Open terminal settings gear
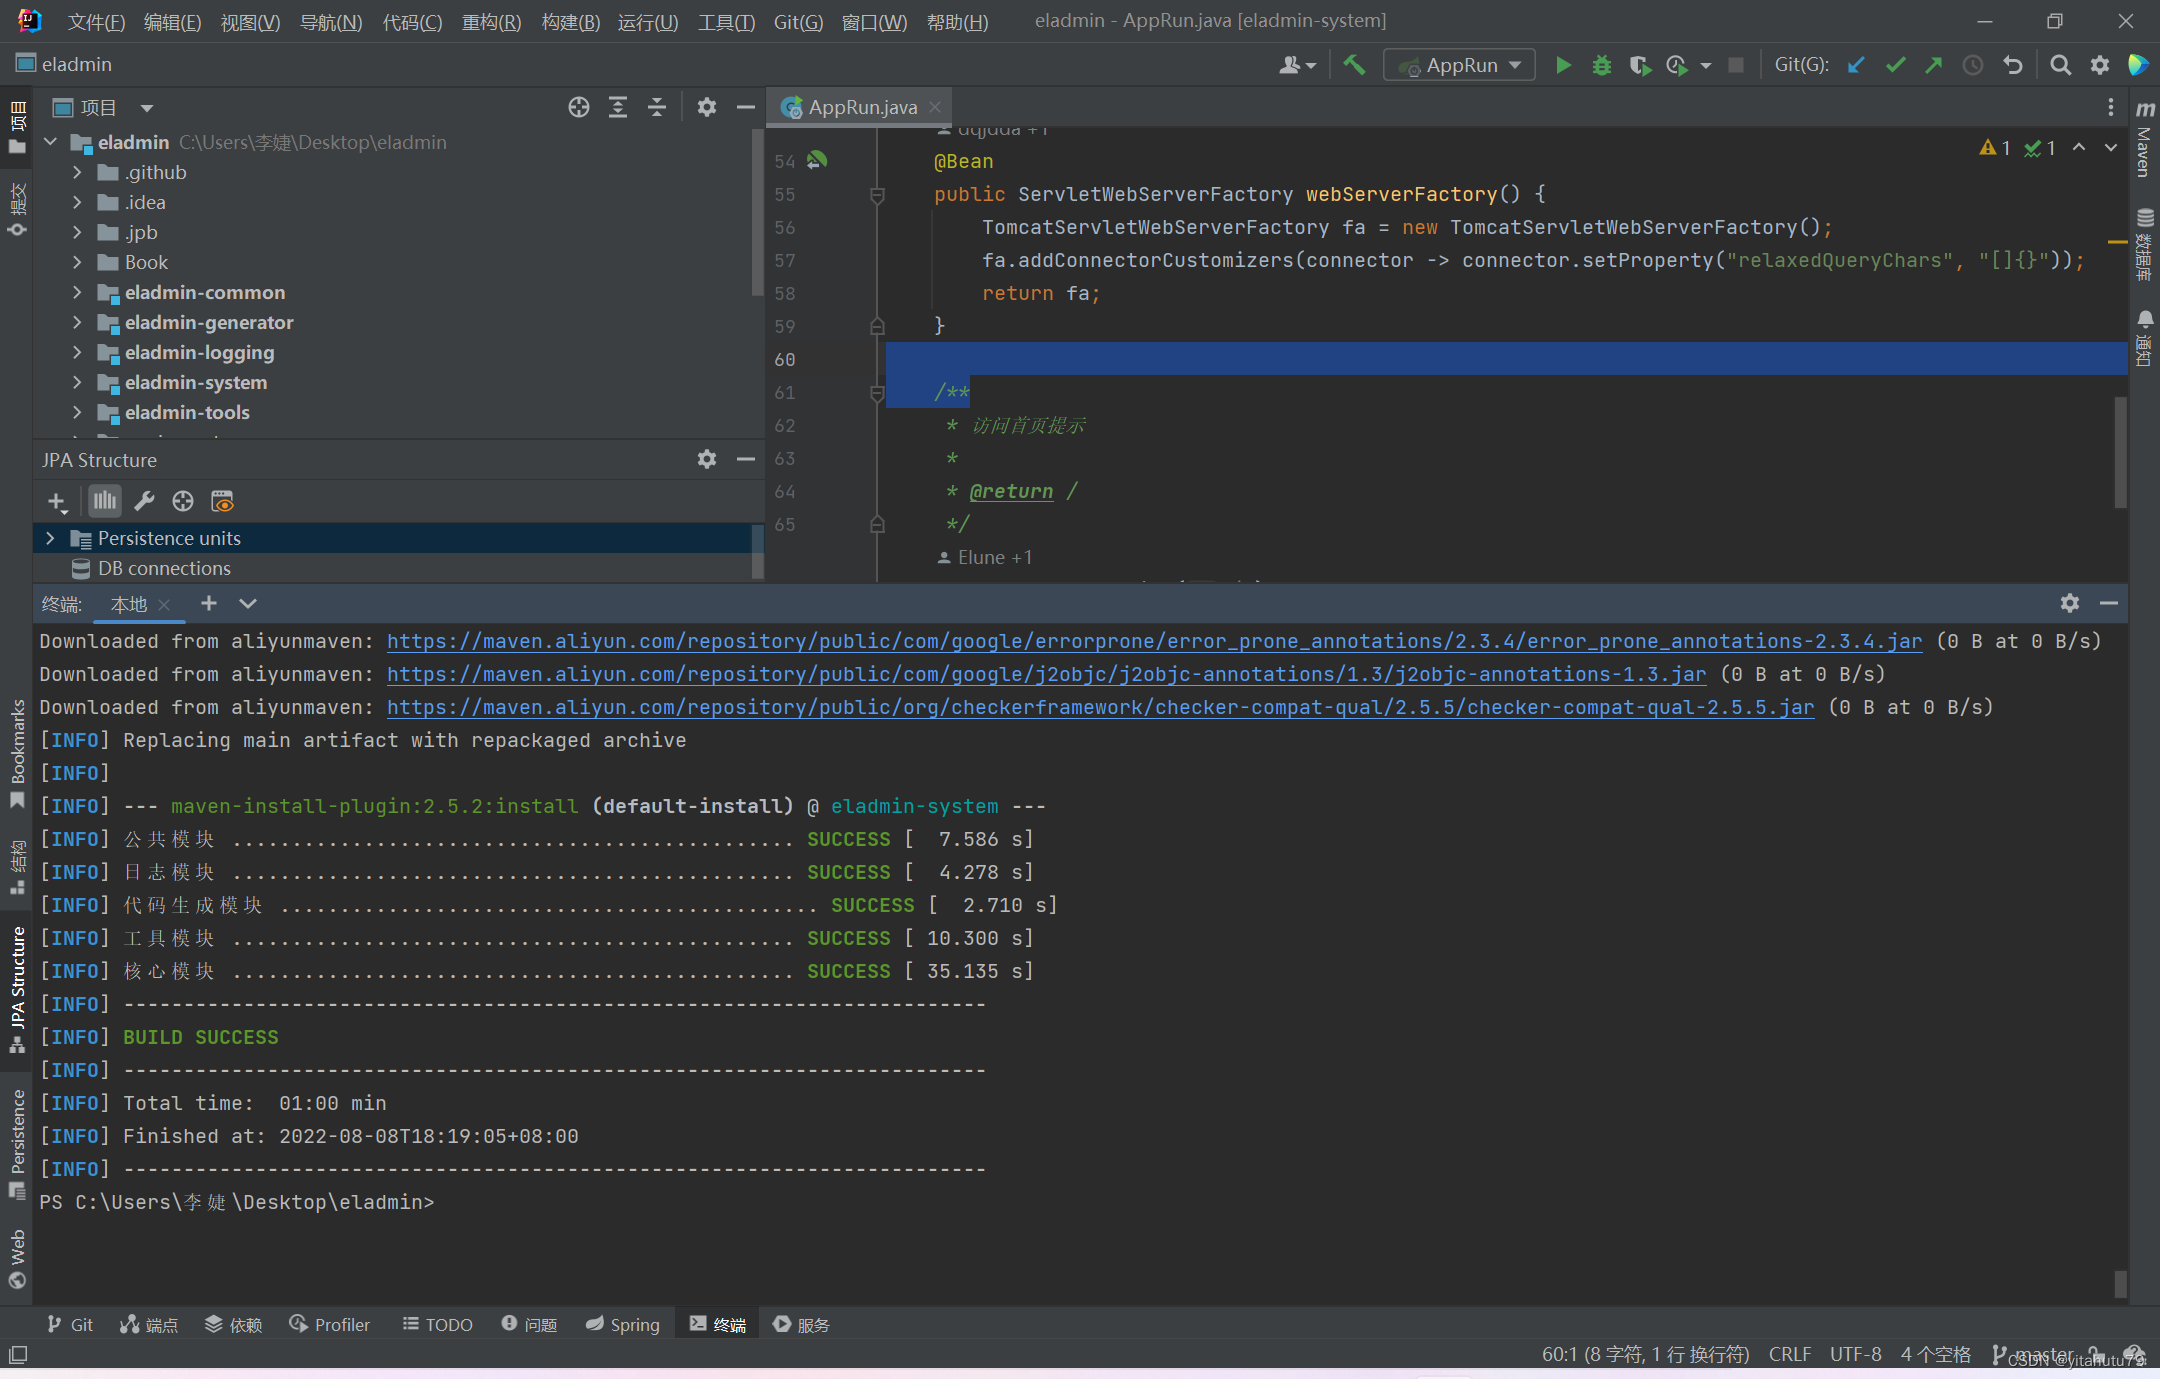The width and height of the screenshot is (2160, 1379). pyautogui.click(x=2070, y=603)
